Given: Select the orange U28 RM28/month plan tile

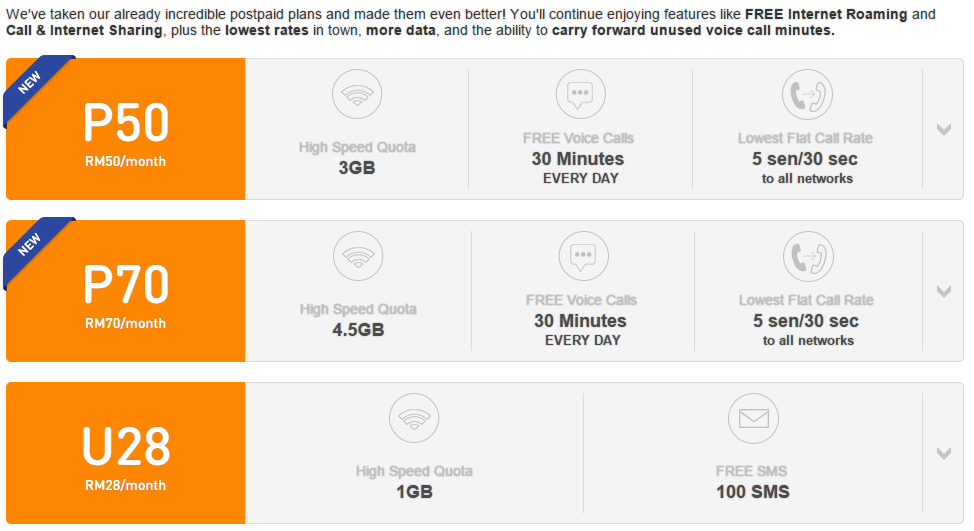Looking at the screenshot, I should pos(125,453).
